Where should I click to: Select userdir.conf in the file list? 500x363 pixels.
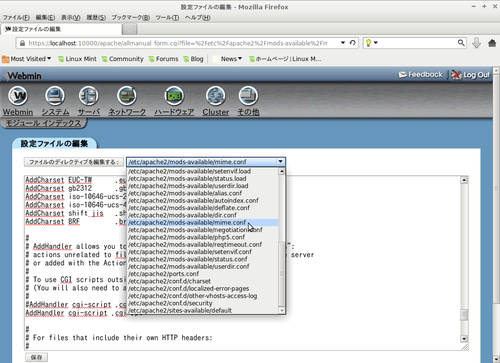tap(203, 267)
